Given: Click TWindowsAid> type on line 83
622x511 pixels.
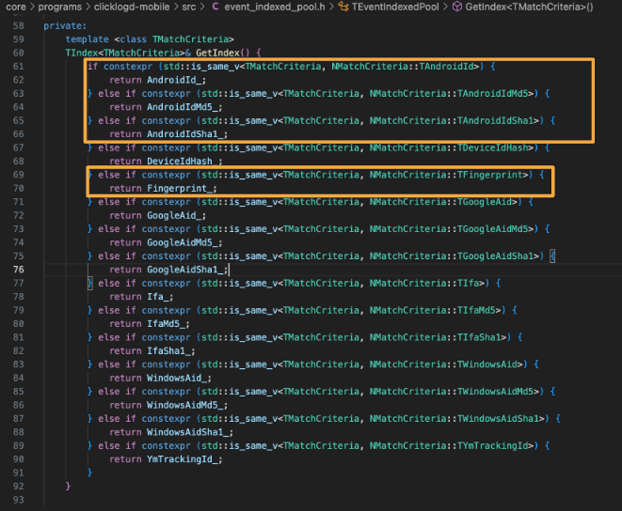Looking at the screenshot, I should click(490, 364).
